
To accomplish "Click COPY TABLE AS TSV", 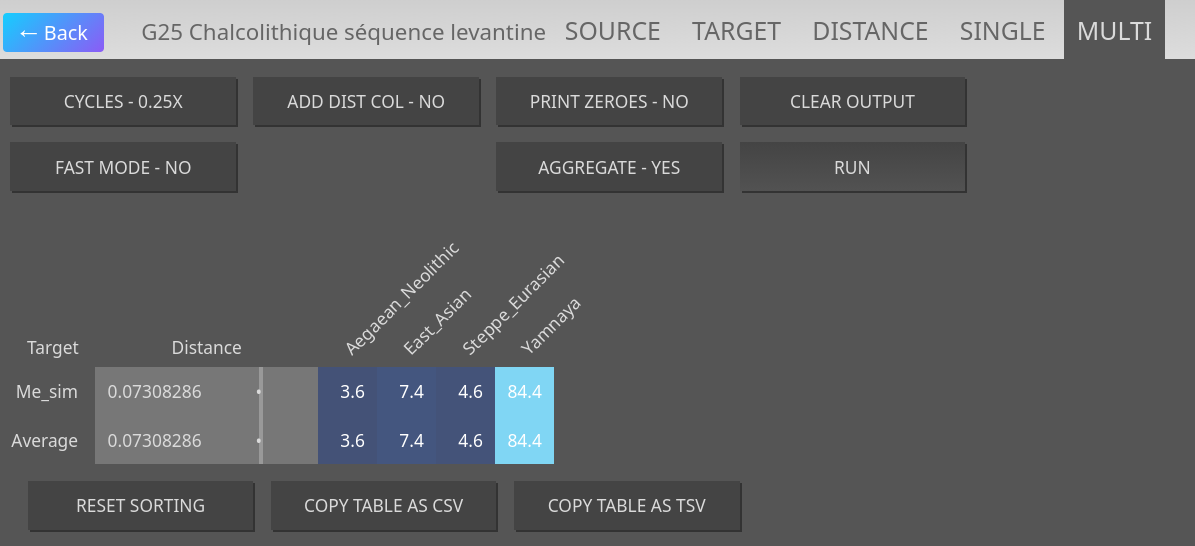I will (x=626, y=506).
